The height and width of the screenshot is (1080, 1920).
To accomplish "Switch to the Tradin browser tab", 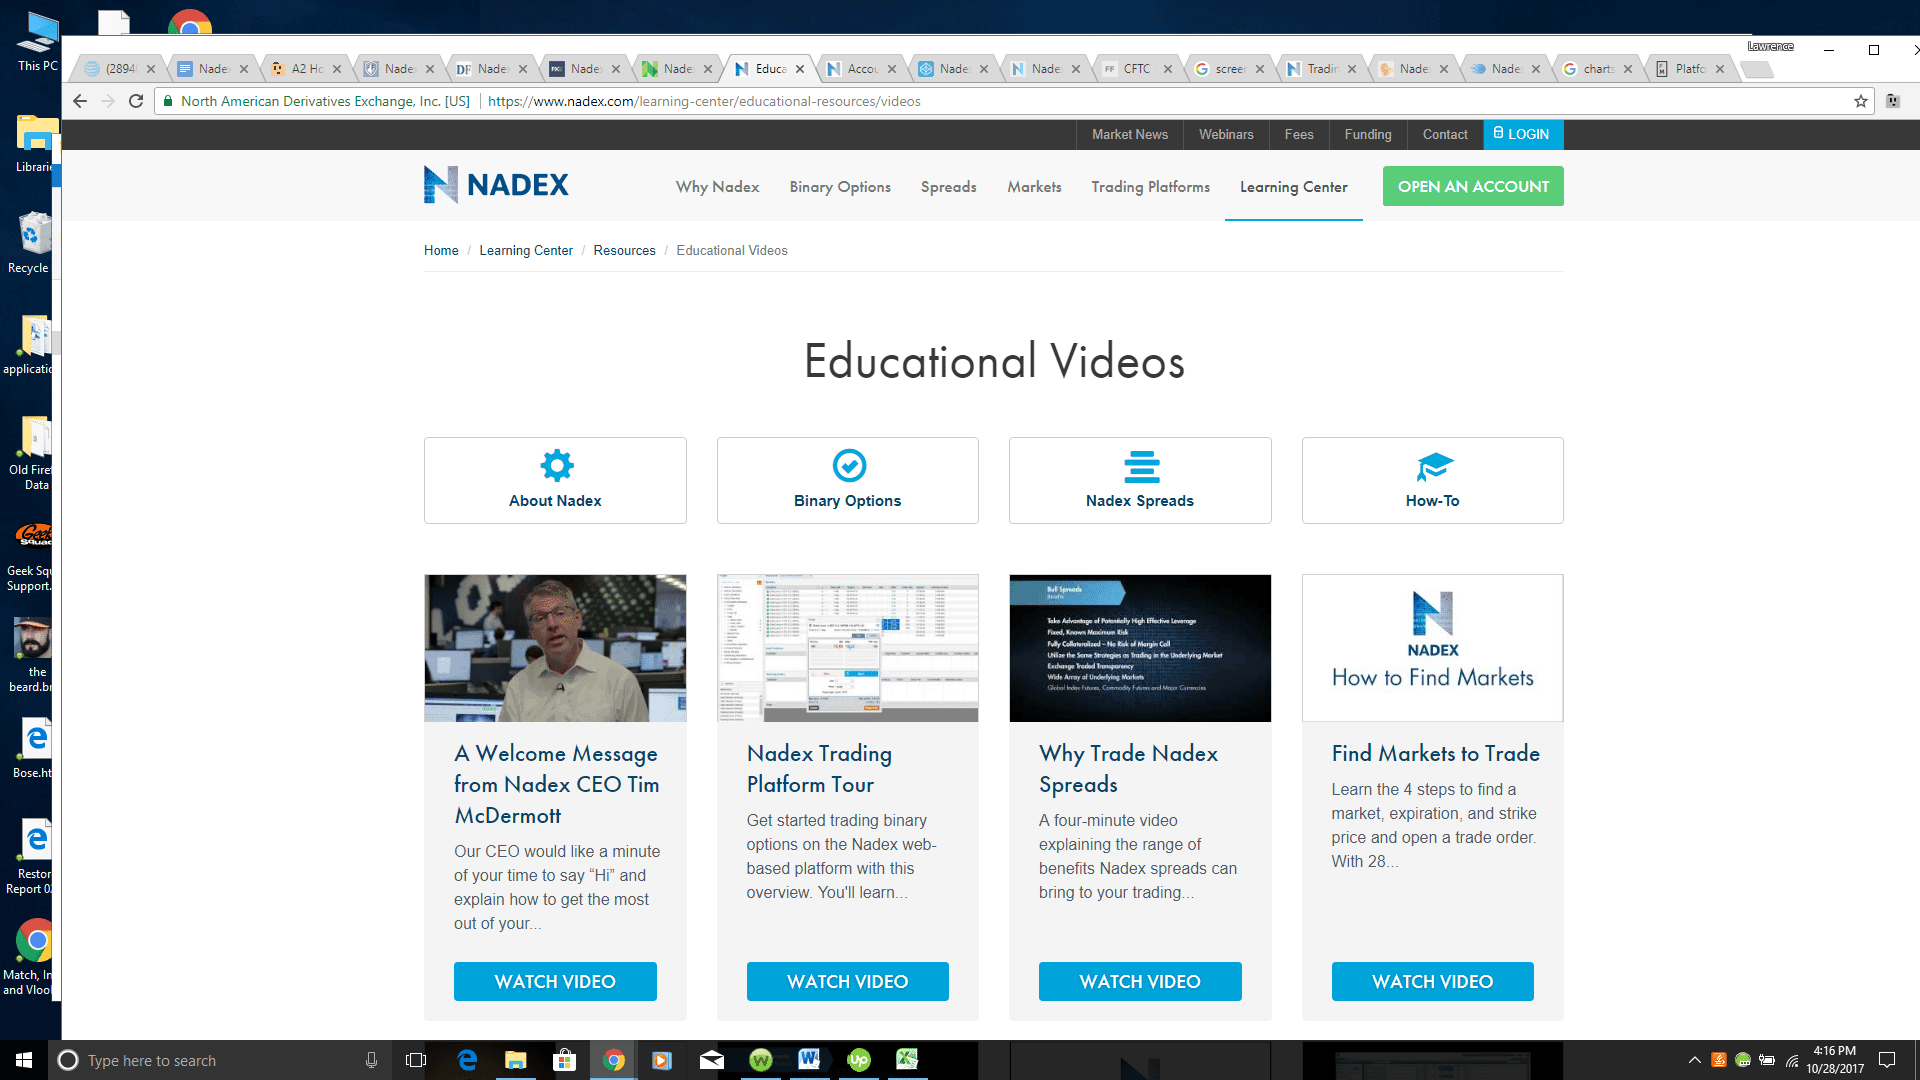I will (x=1322, y=69).
